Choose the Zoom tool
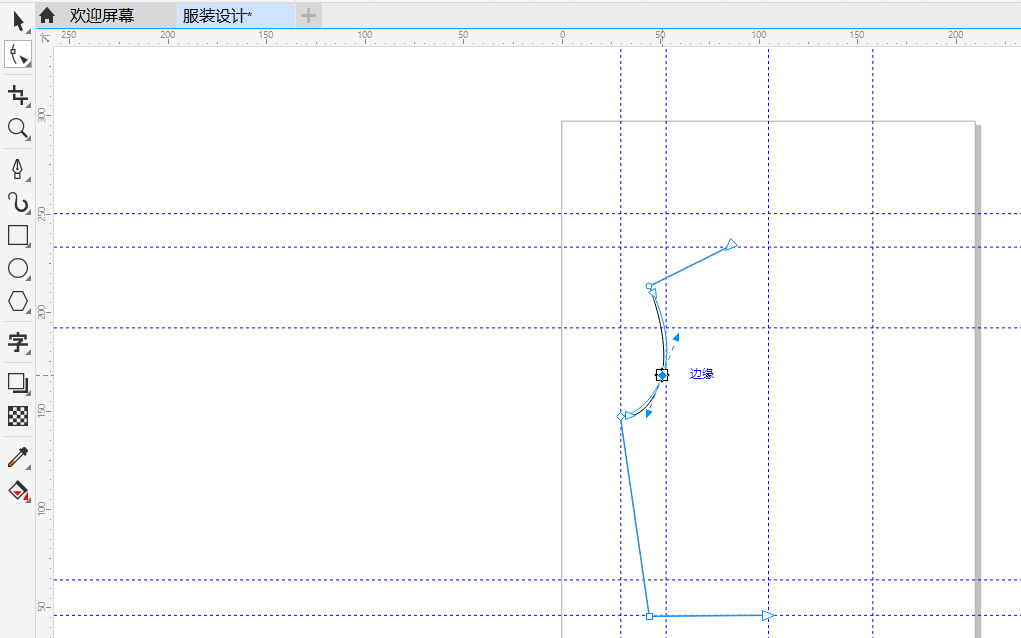Viewport: 1021px width, 638px height. [x=17, y=129]
